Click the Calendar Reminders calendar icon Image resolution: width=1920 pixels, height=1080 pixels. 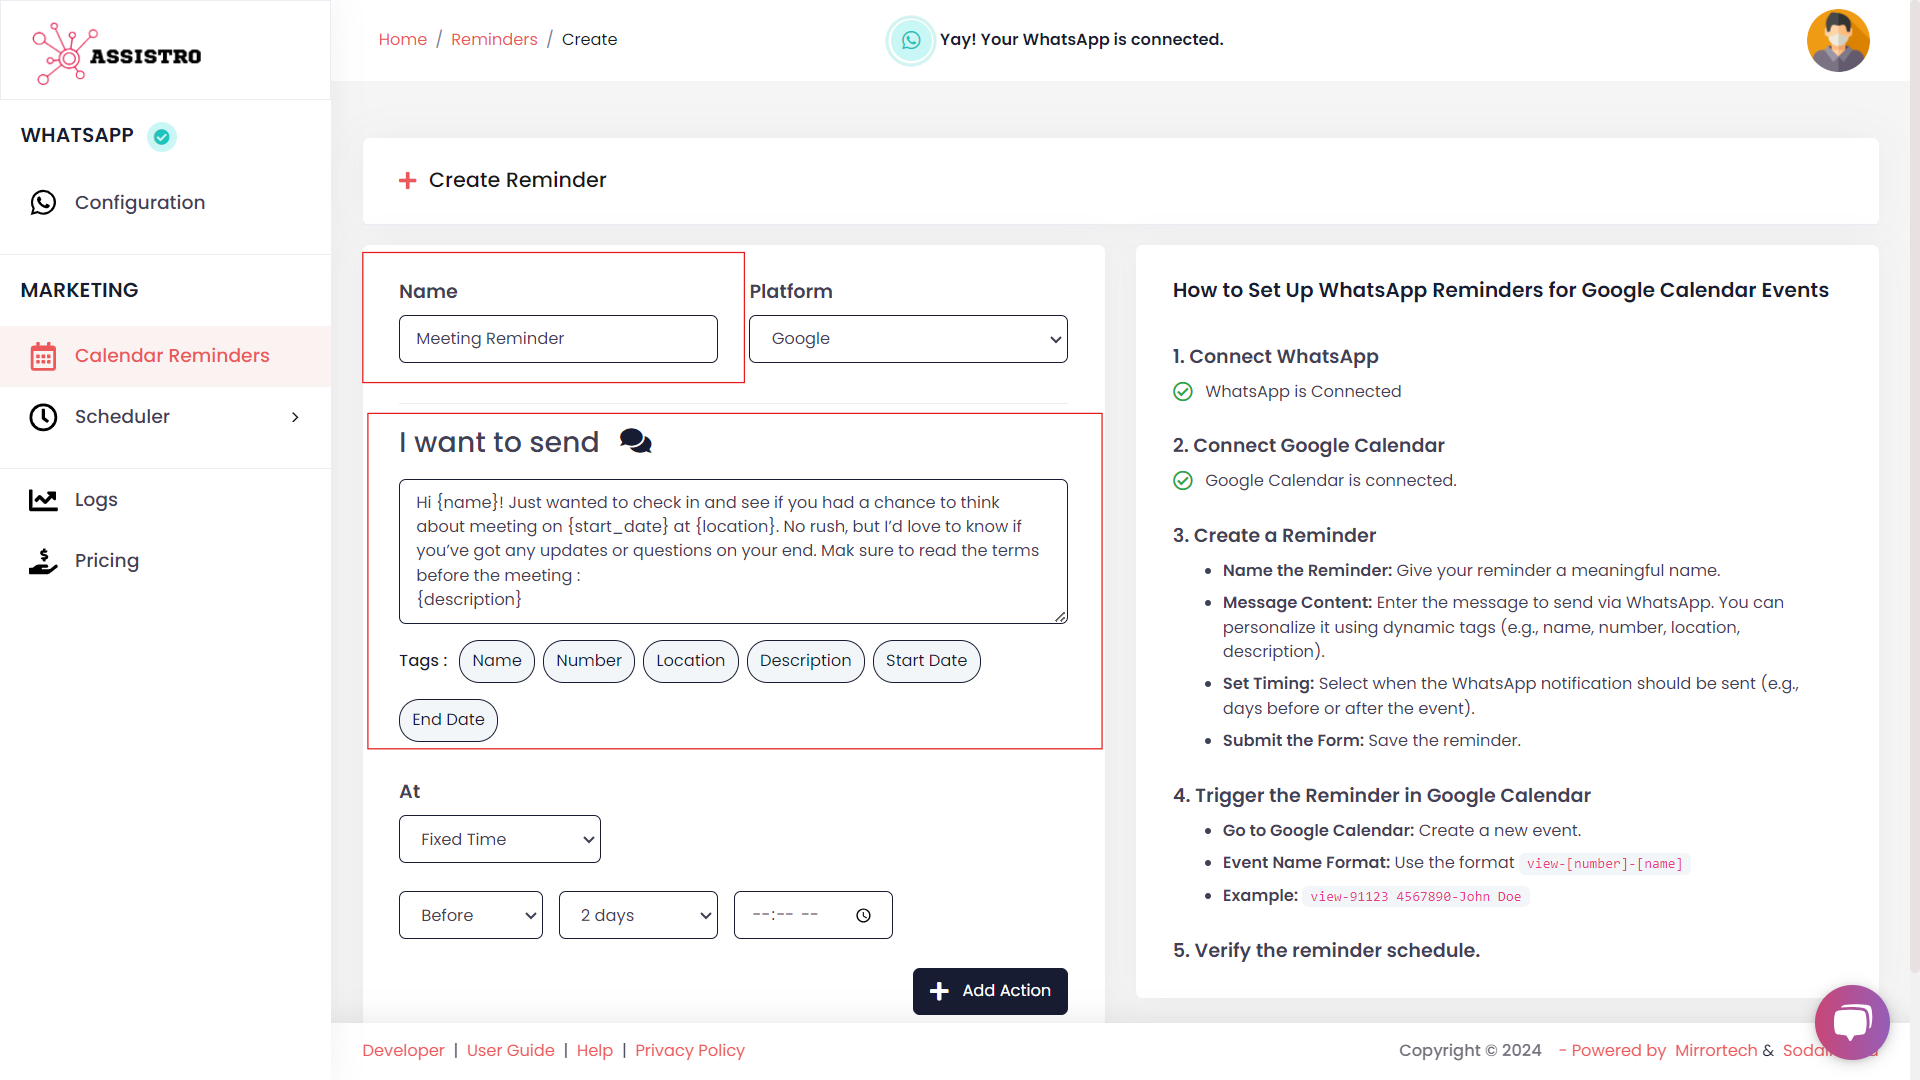tap(43, 357)
